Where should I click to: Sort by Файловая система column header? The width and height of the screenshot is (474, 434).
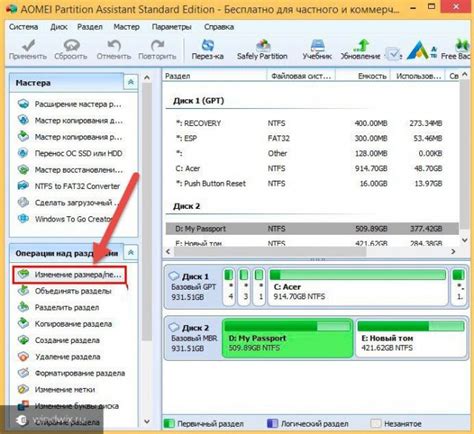pyautogui.click(x=301, y=76)
